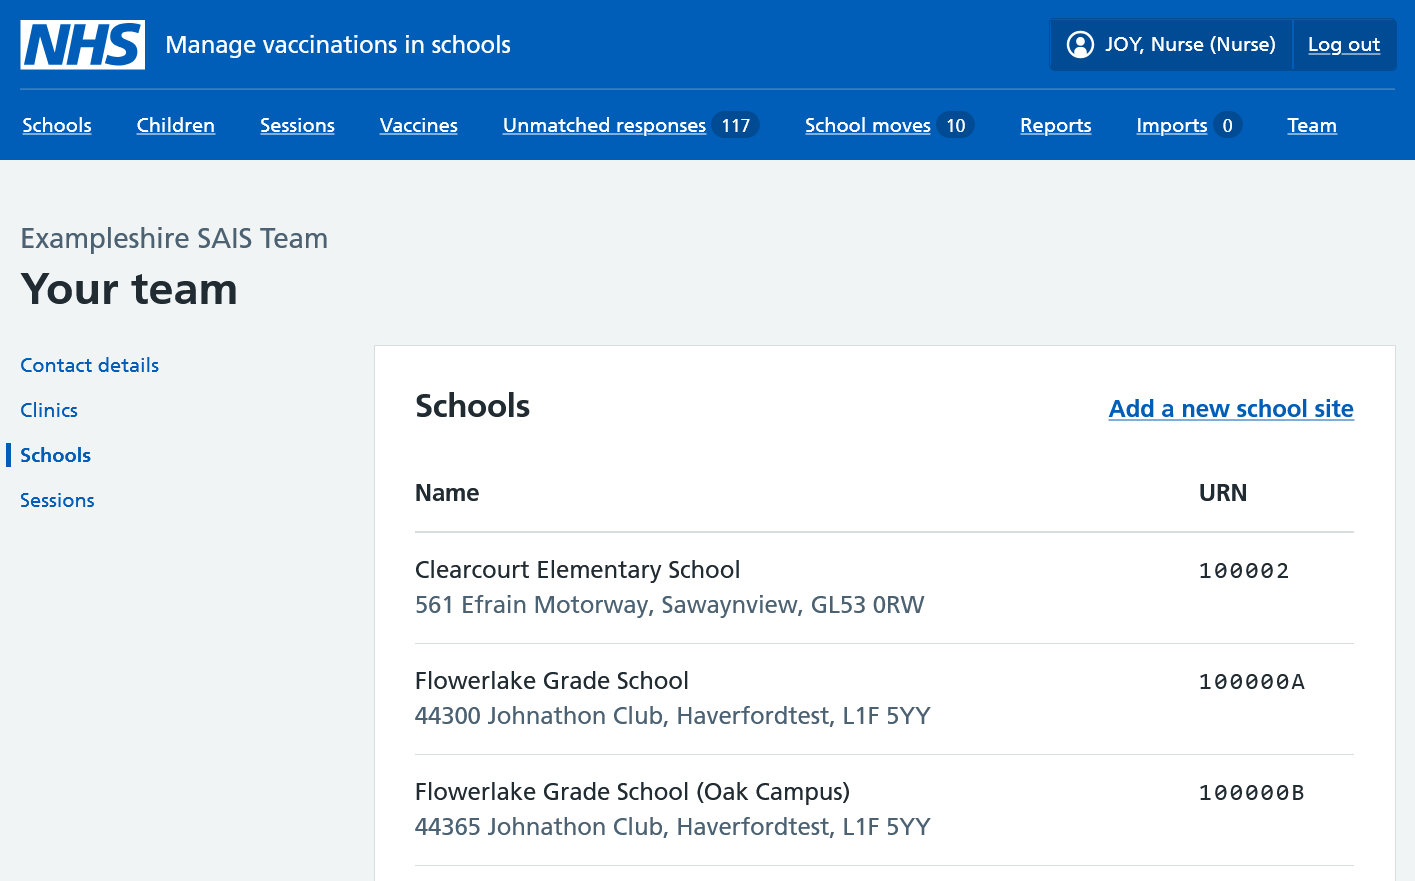The height and width of the screenshot is (881, 1415).
Task: Select Clinics from the side navigation
Action: click(x=48, y=410)
